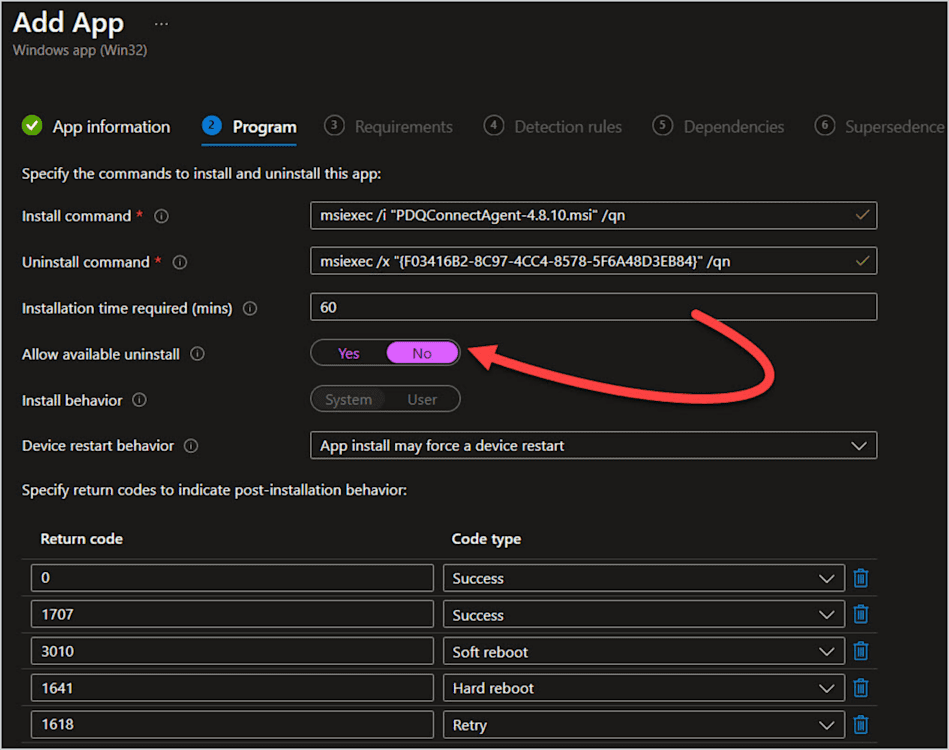Screen dimensions: 949x750
Task: Click info icon for Installation time required
Action: point(250,309)
